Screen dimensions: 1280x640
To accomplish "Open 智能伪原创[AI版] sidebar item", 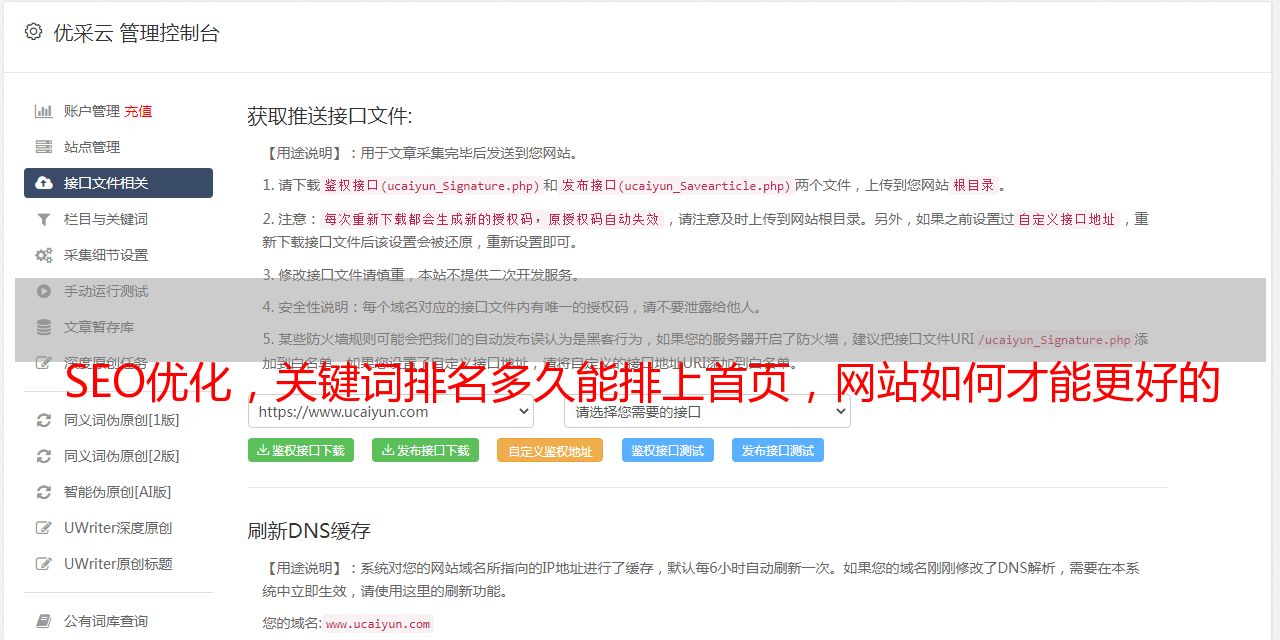I will coord(118,492).
